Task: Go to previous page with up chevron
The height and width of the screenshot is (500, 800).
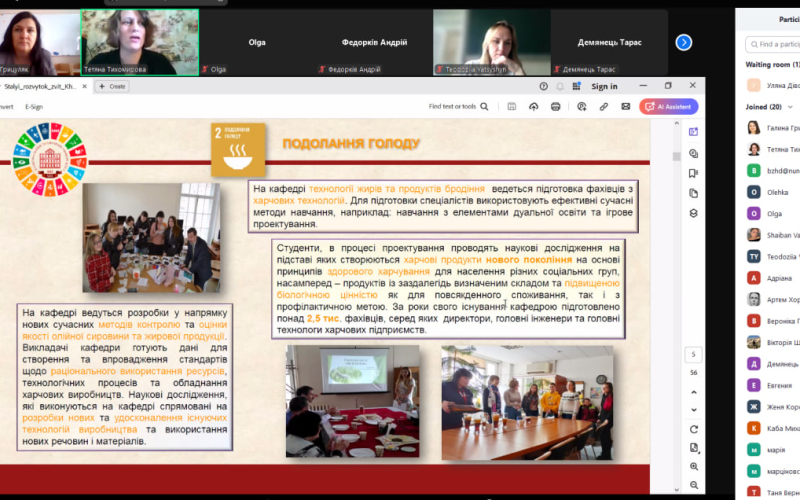Action: (x=694, y=392)
